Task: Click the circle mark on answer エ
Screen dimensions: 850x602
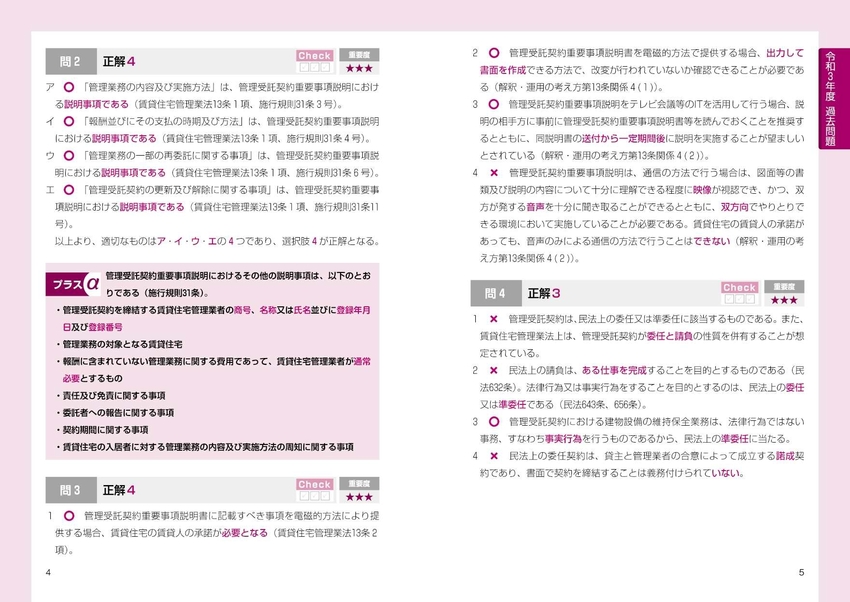Action: (x=69, y=190)
